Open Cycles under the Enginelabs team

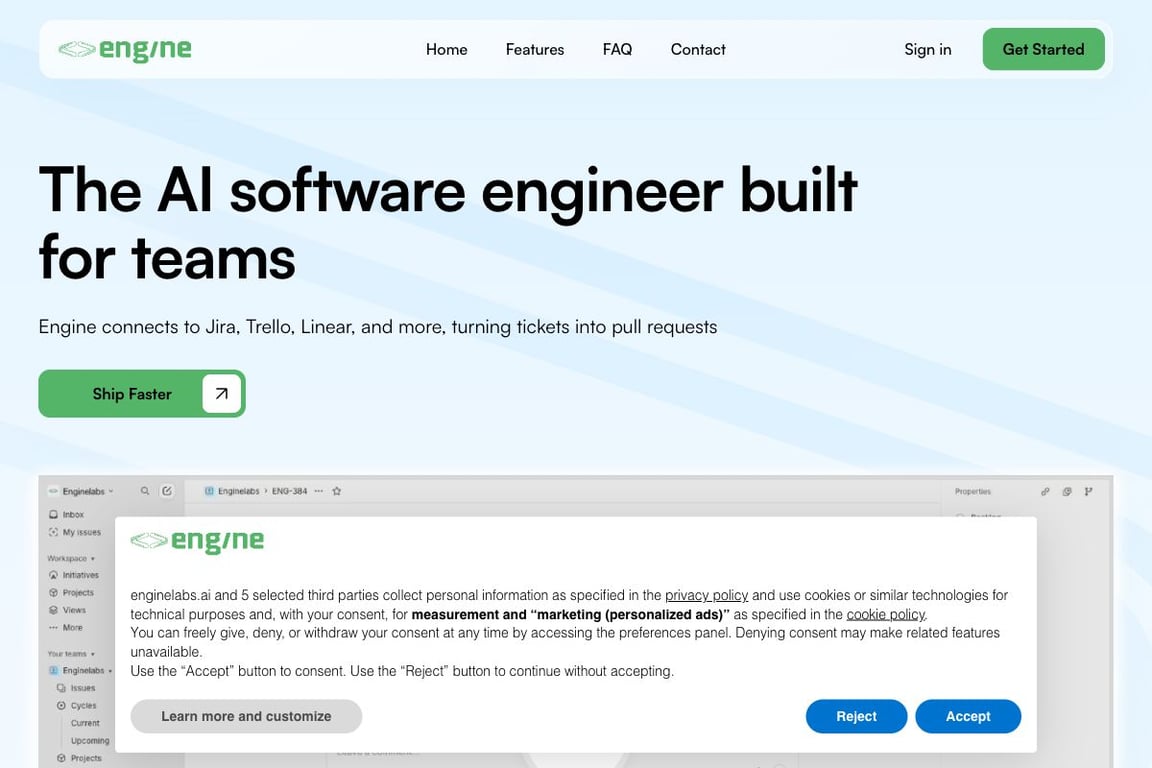[76, 706]
